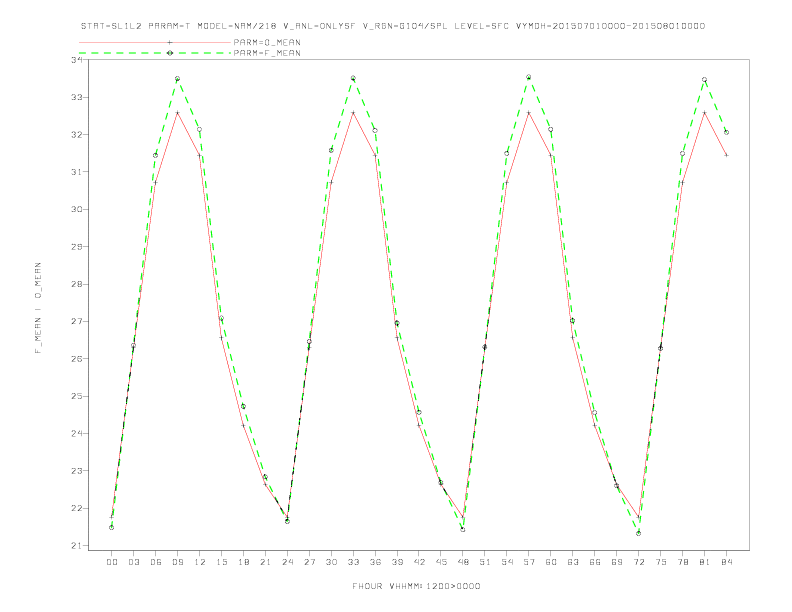Click F_MEAN circle marker at hour 12
The width and height of the screenshot is (792, 612).
click(x=200, y=129)
